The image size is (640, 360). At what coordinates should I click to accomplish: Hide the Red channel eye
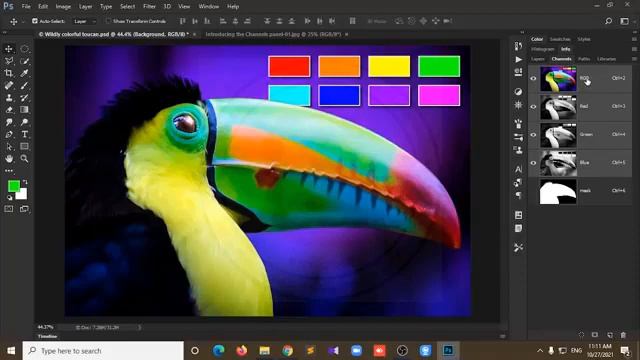(x=533, y=107)
